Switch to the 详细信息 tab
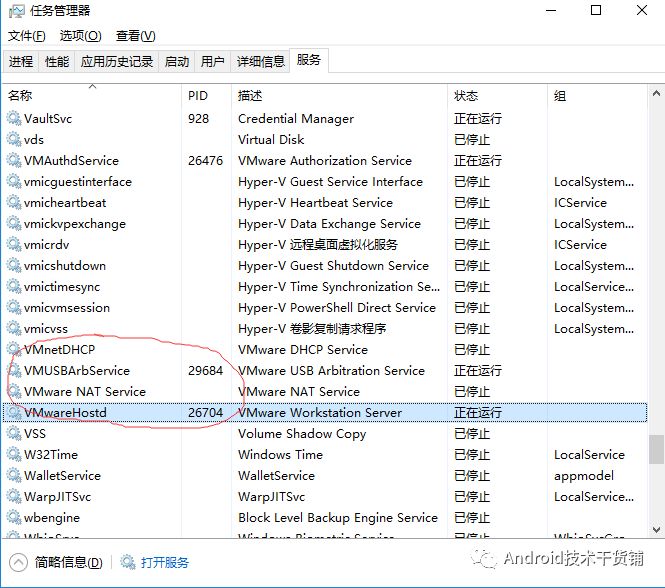This screenshot has width=665, height=588. coord(260,62)
